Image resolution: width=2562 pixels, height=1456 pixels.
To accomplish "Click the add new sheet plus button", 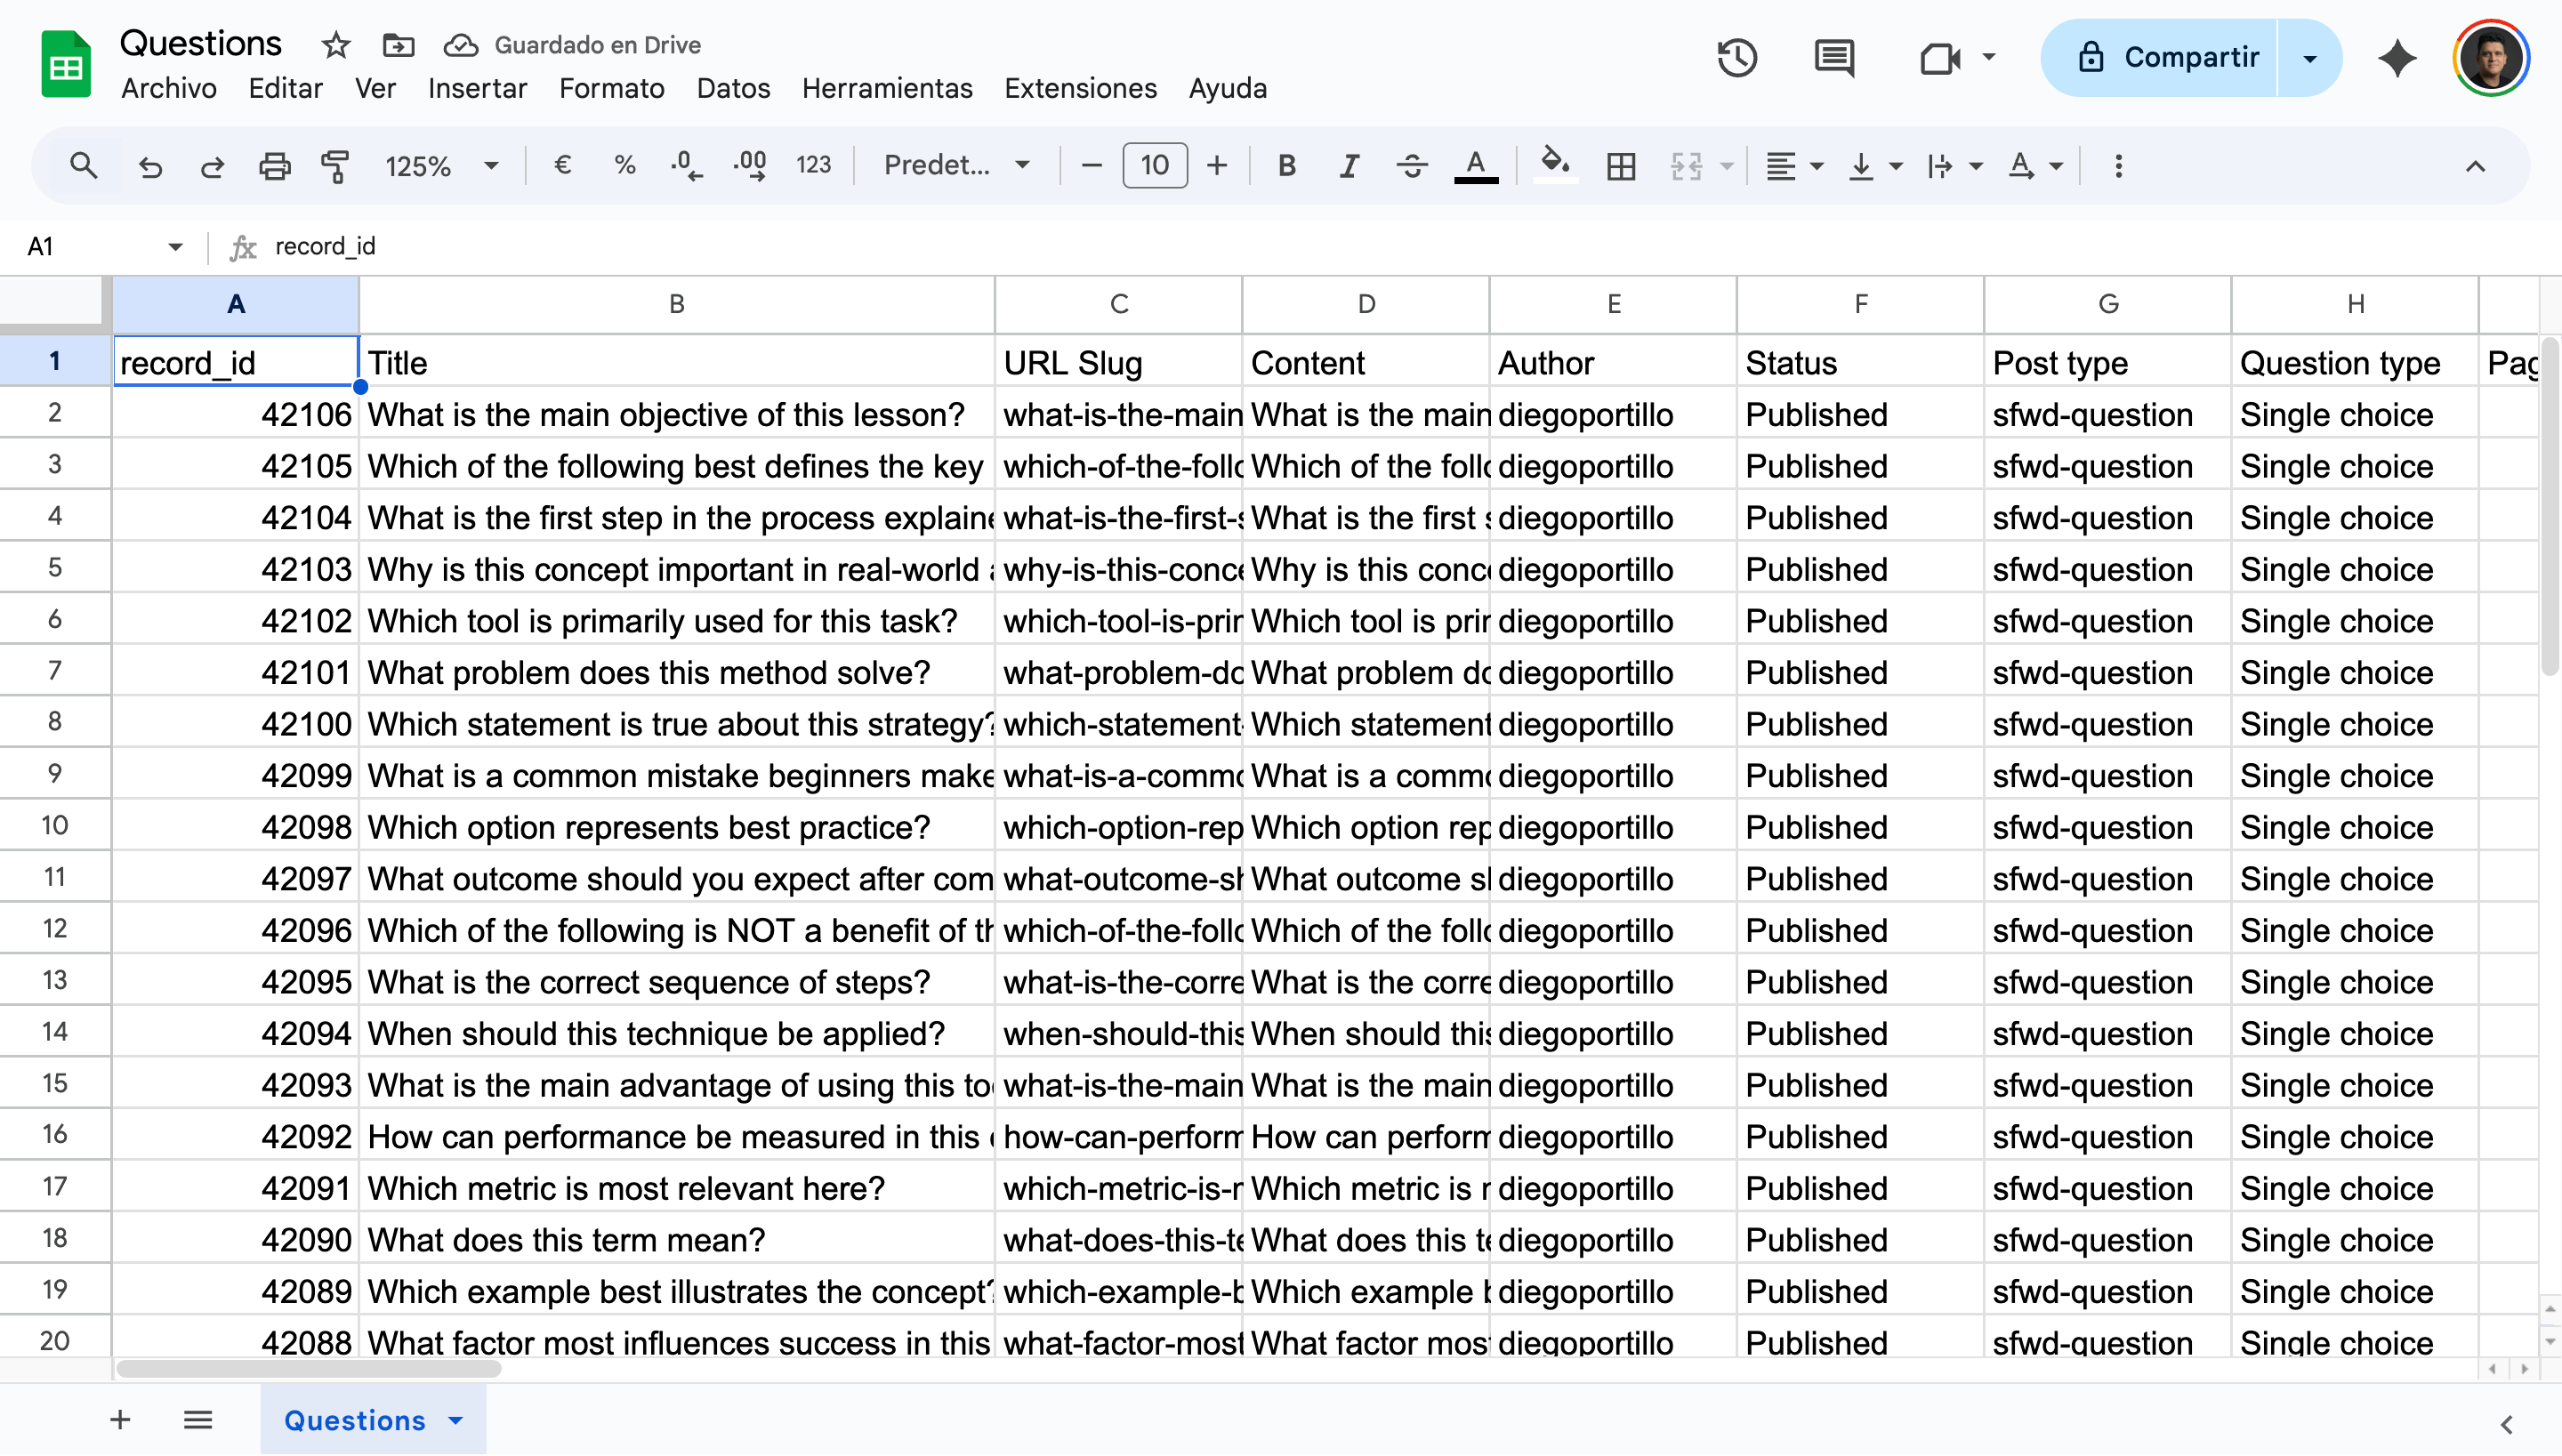I will click(120, 1420).
